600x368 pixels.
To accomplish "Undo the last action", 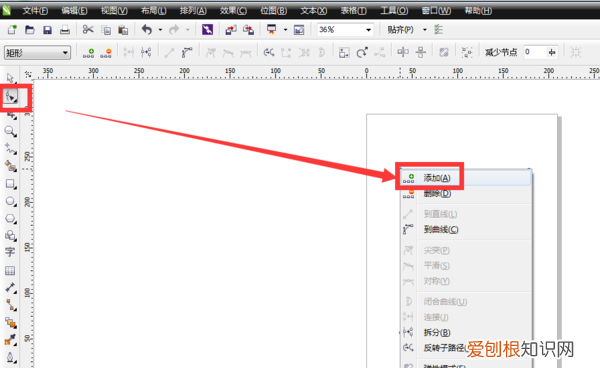I will [x=147, y=29].
